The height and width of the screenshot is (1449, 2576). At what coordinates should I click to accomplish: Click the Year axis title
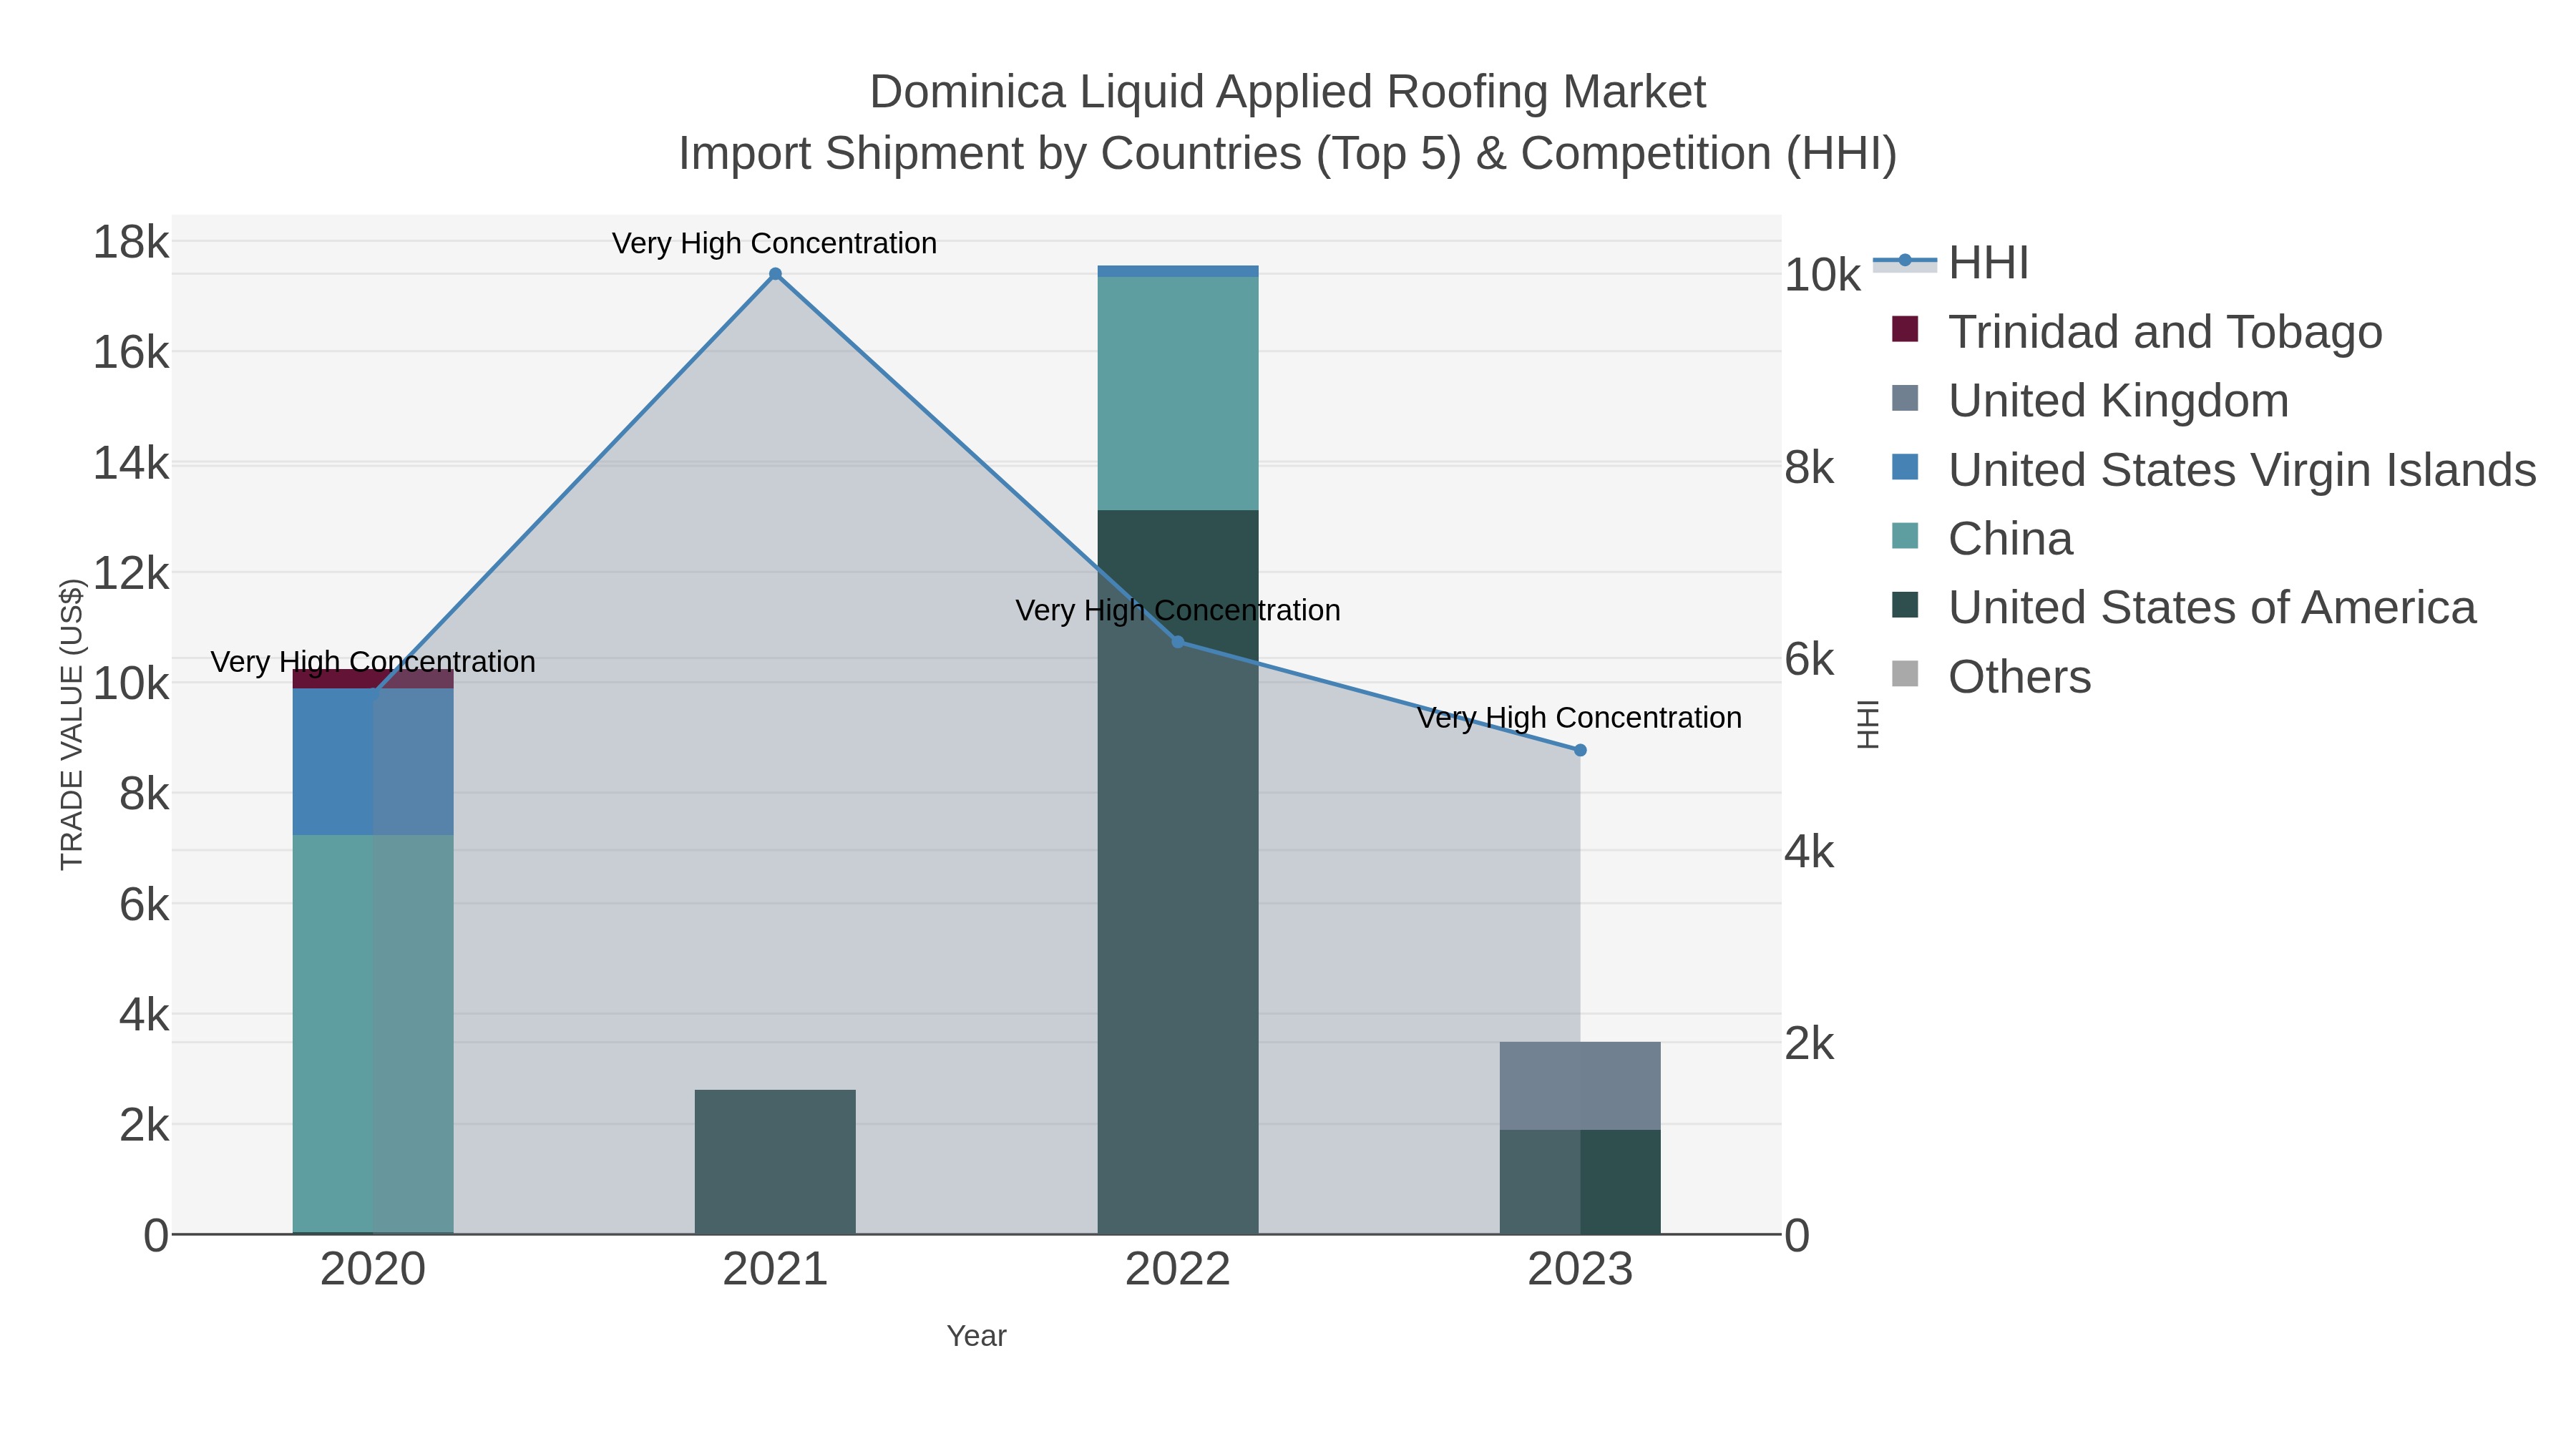(x=976, y=1336)
